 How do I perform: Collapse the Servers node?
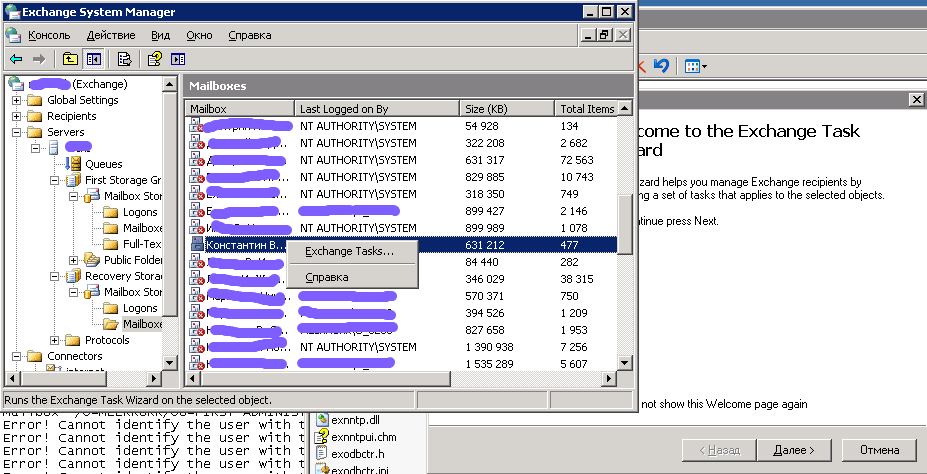[17, 132]
